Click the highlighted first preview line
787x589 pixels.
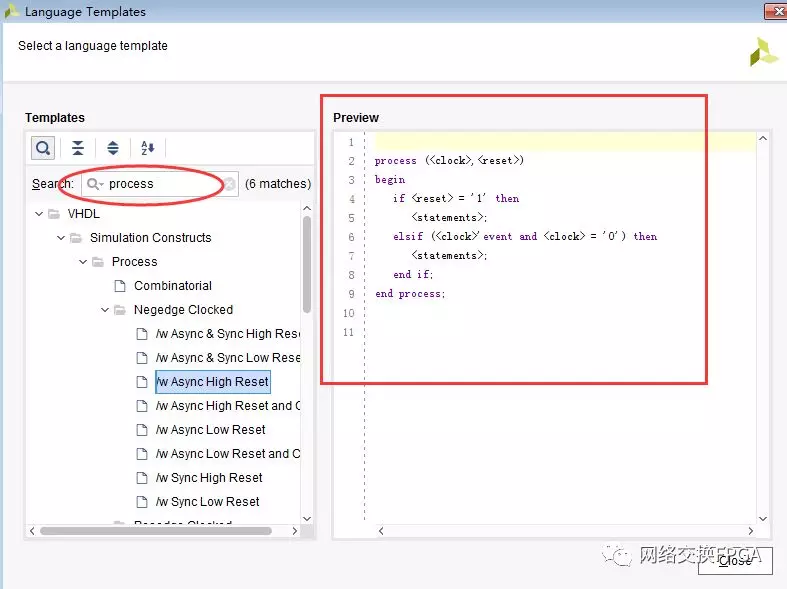coord(565,142)
